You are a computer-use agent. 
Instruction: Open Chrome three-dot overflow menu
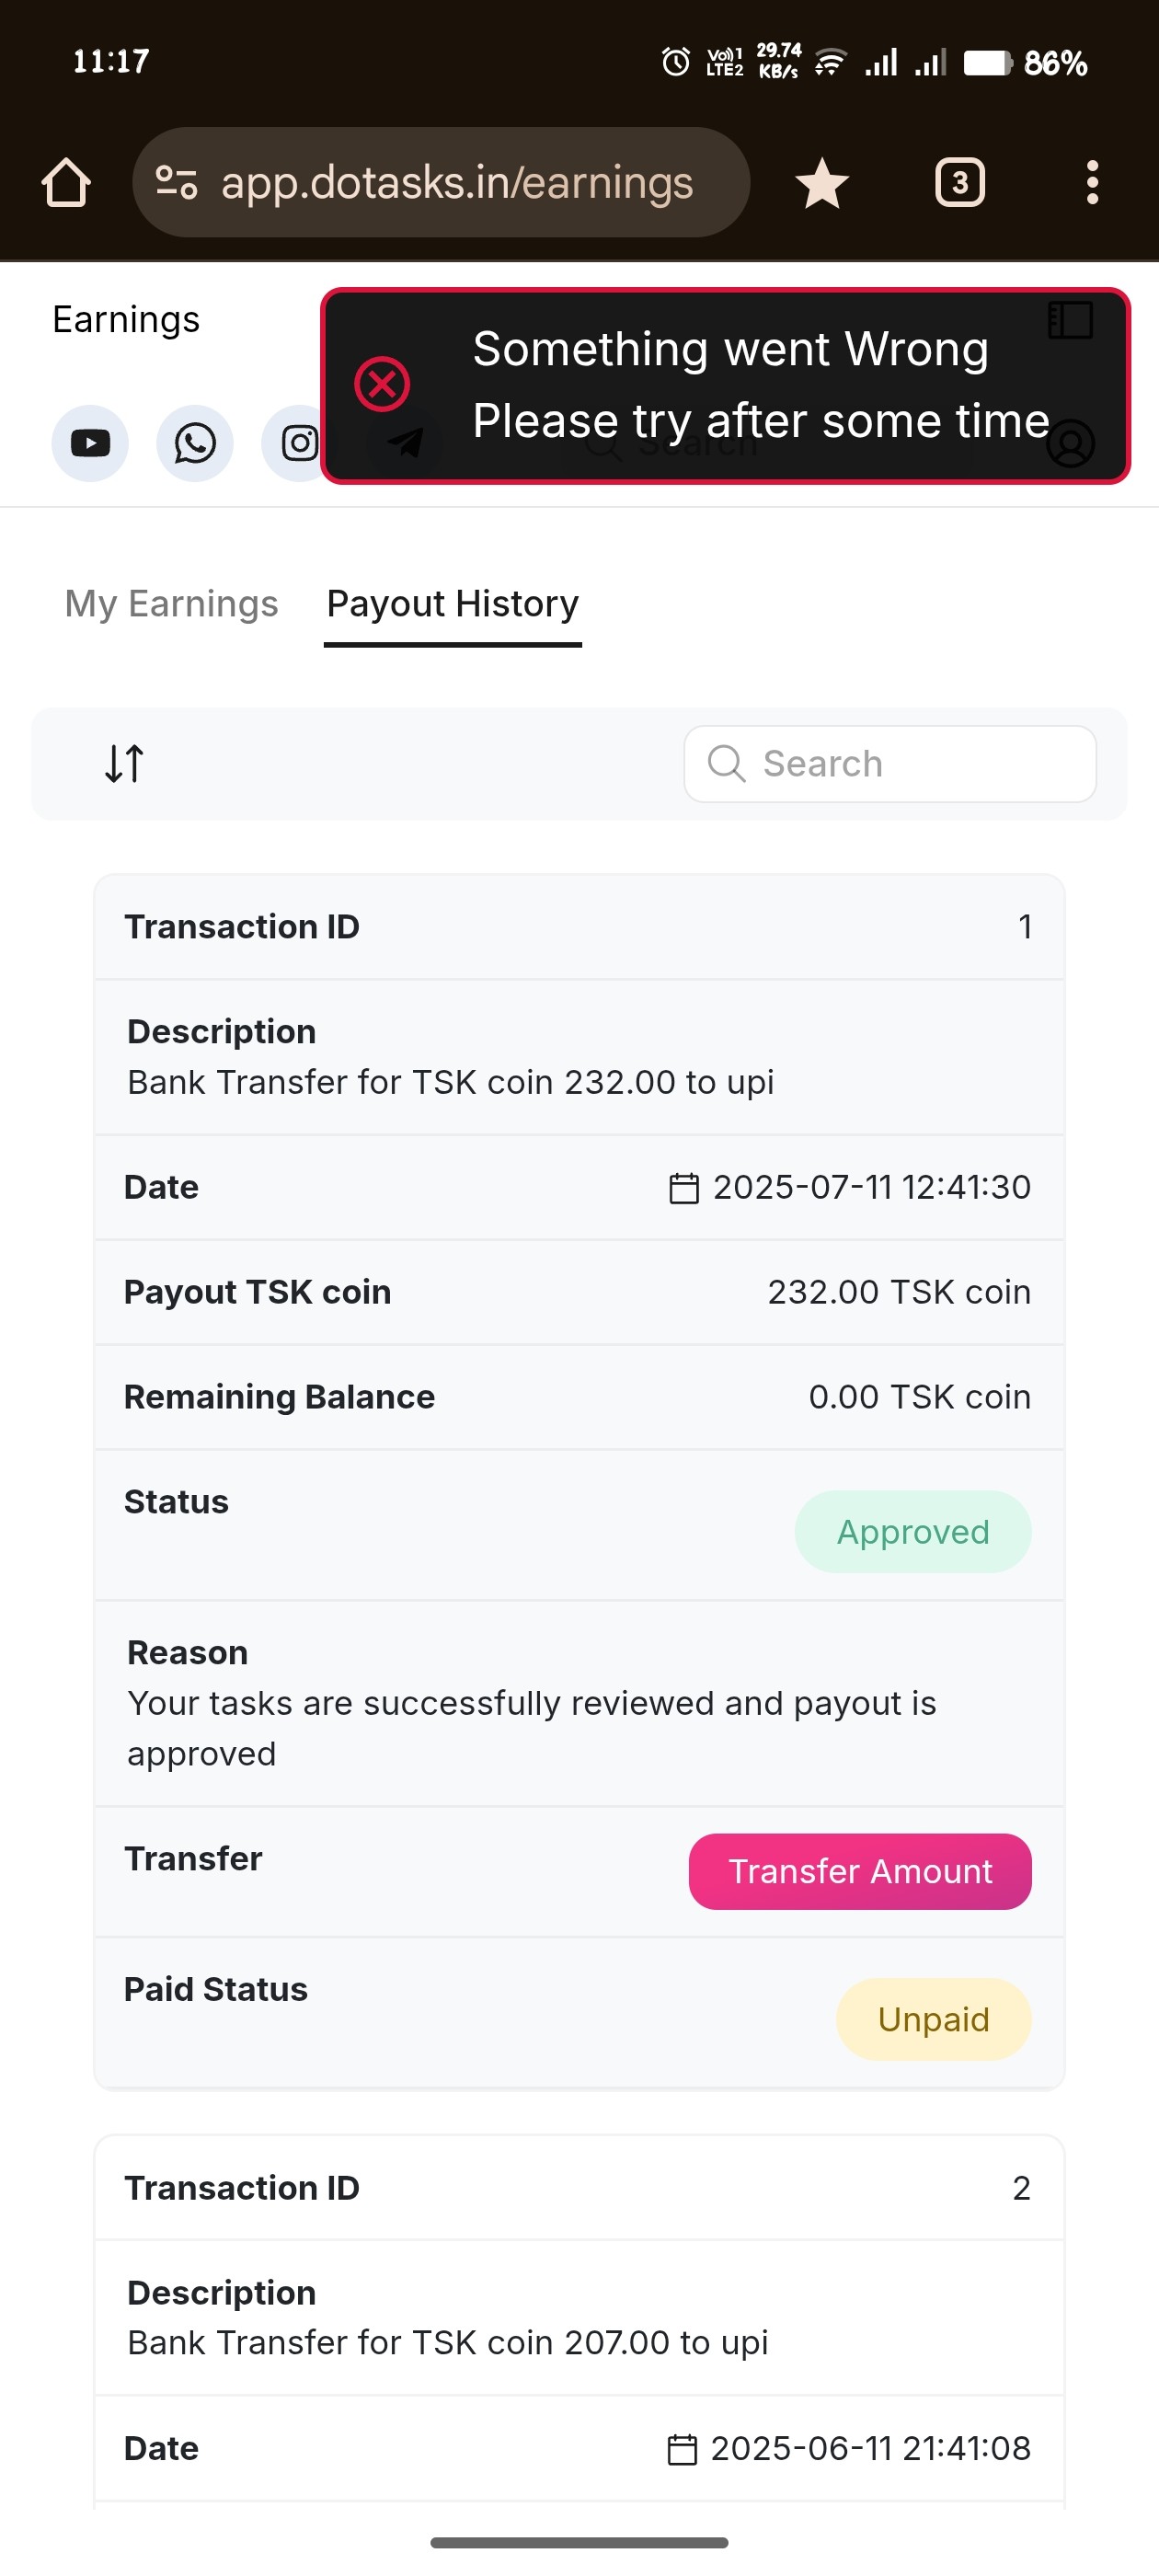click(1092, 183)
